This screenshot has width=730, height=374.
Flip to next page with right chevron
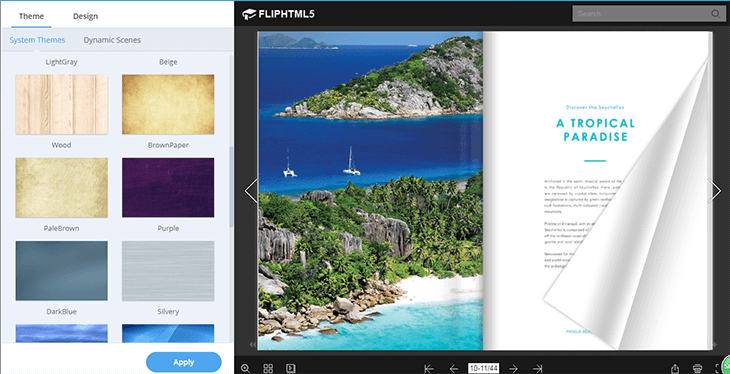tap(715, 190)
